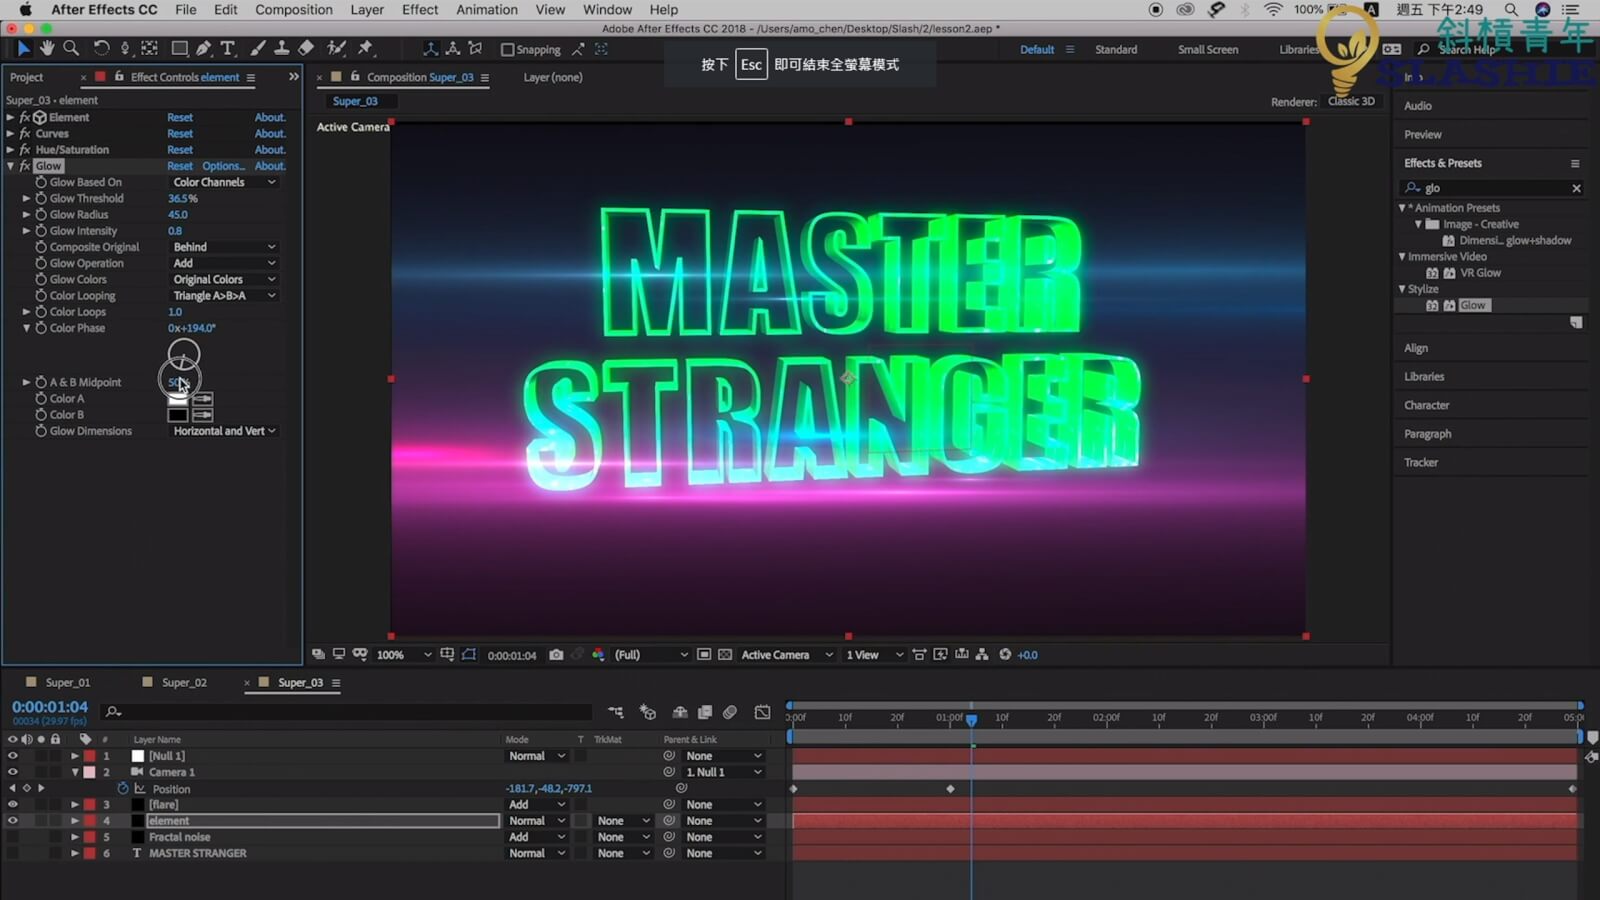1600x900 pixels.
Task: Toggle mask and shape path visibility
Action: point(469,655)
